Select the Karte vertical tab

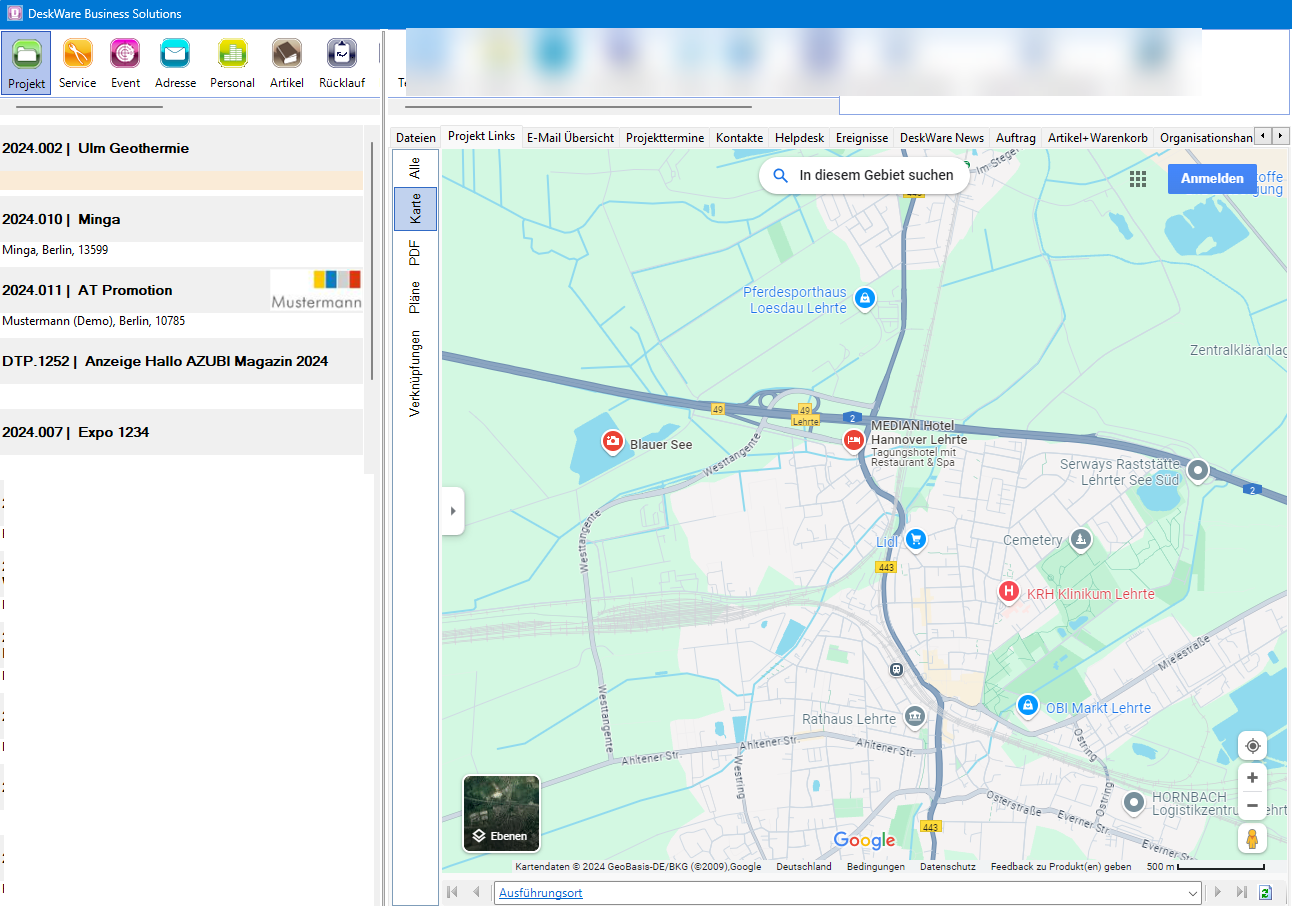click(x=415, y=209)
